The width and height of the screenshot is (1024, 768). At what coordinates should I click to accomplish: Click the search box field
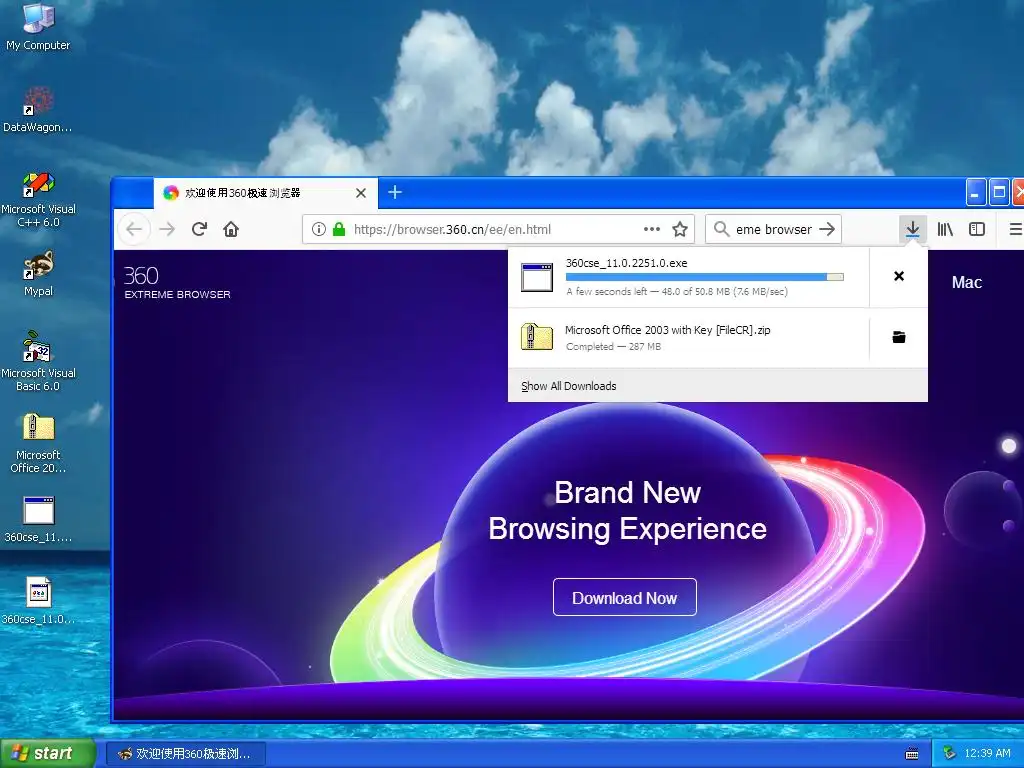pyautogui.click(x=774, y=229)
